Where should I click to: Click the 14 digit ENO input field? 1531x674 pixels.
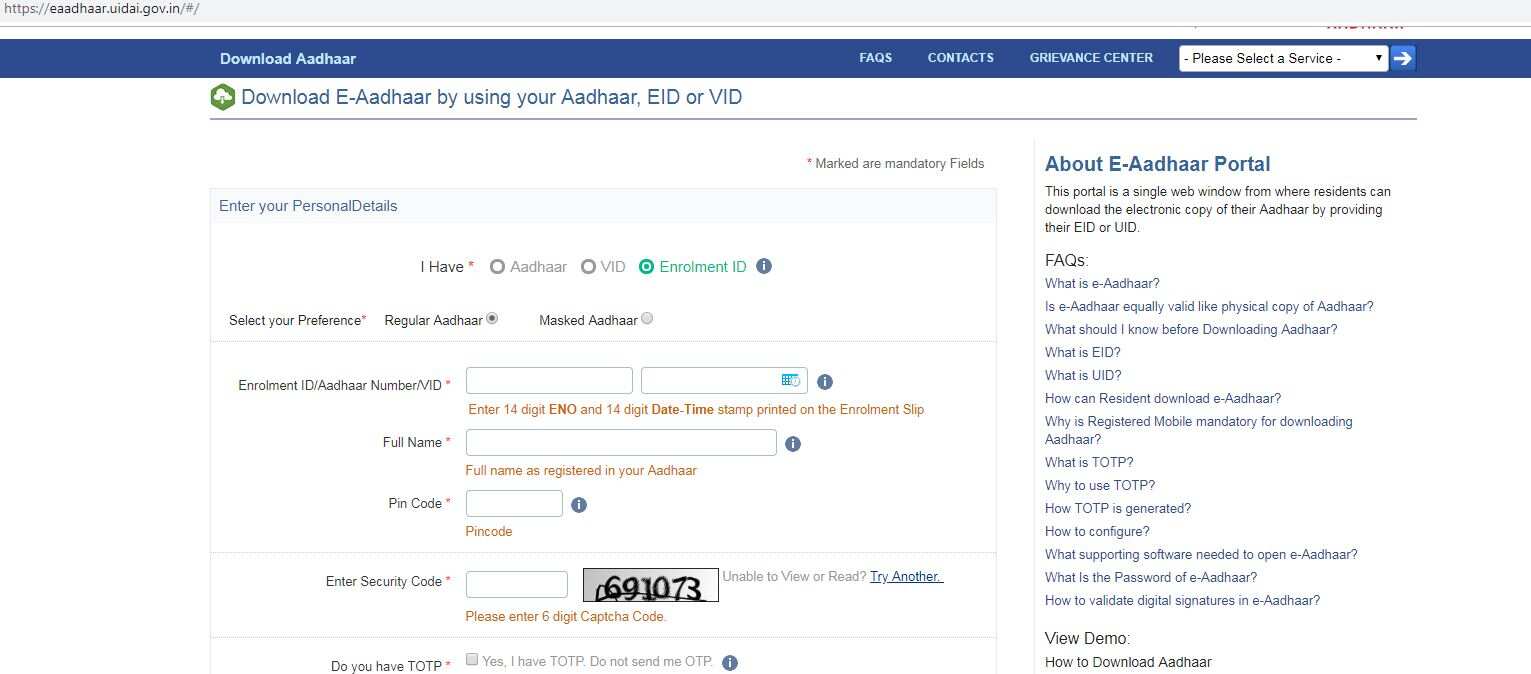coord(549,381)
